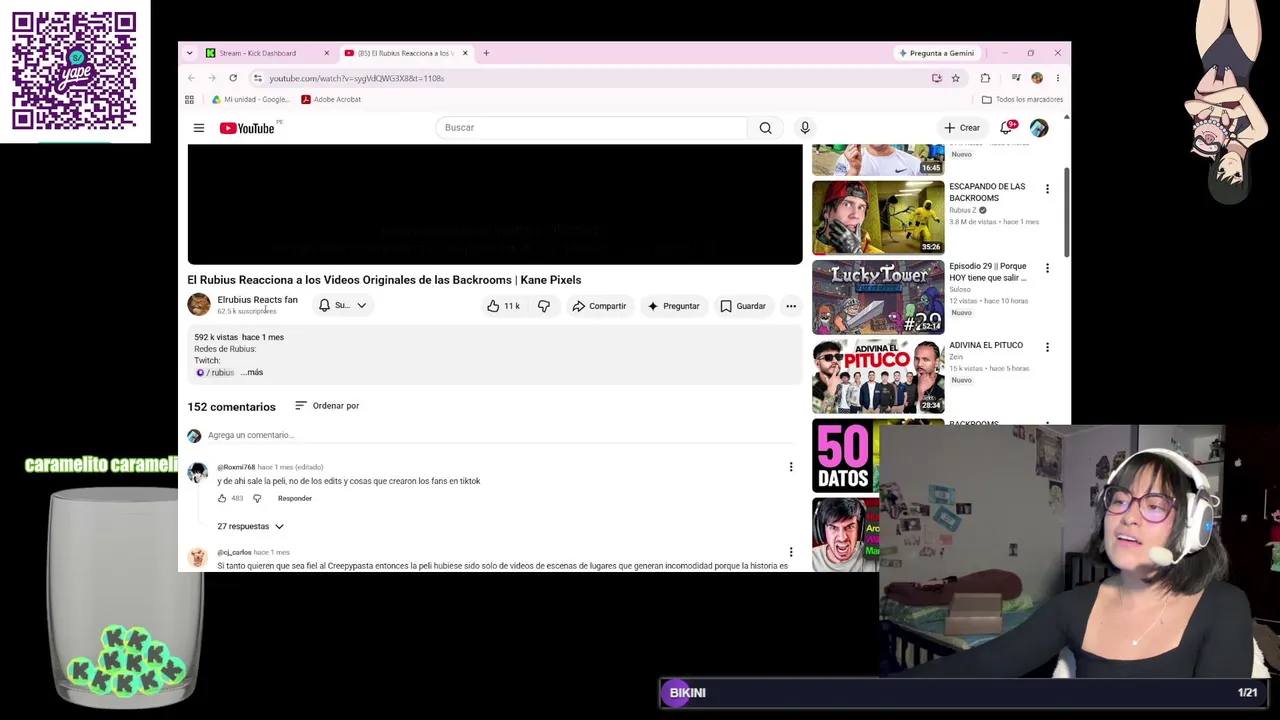Open options for Episodio 29 video
This screenshot has height=720, width=1280.
[x=1047, y=268]
